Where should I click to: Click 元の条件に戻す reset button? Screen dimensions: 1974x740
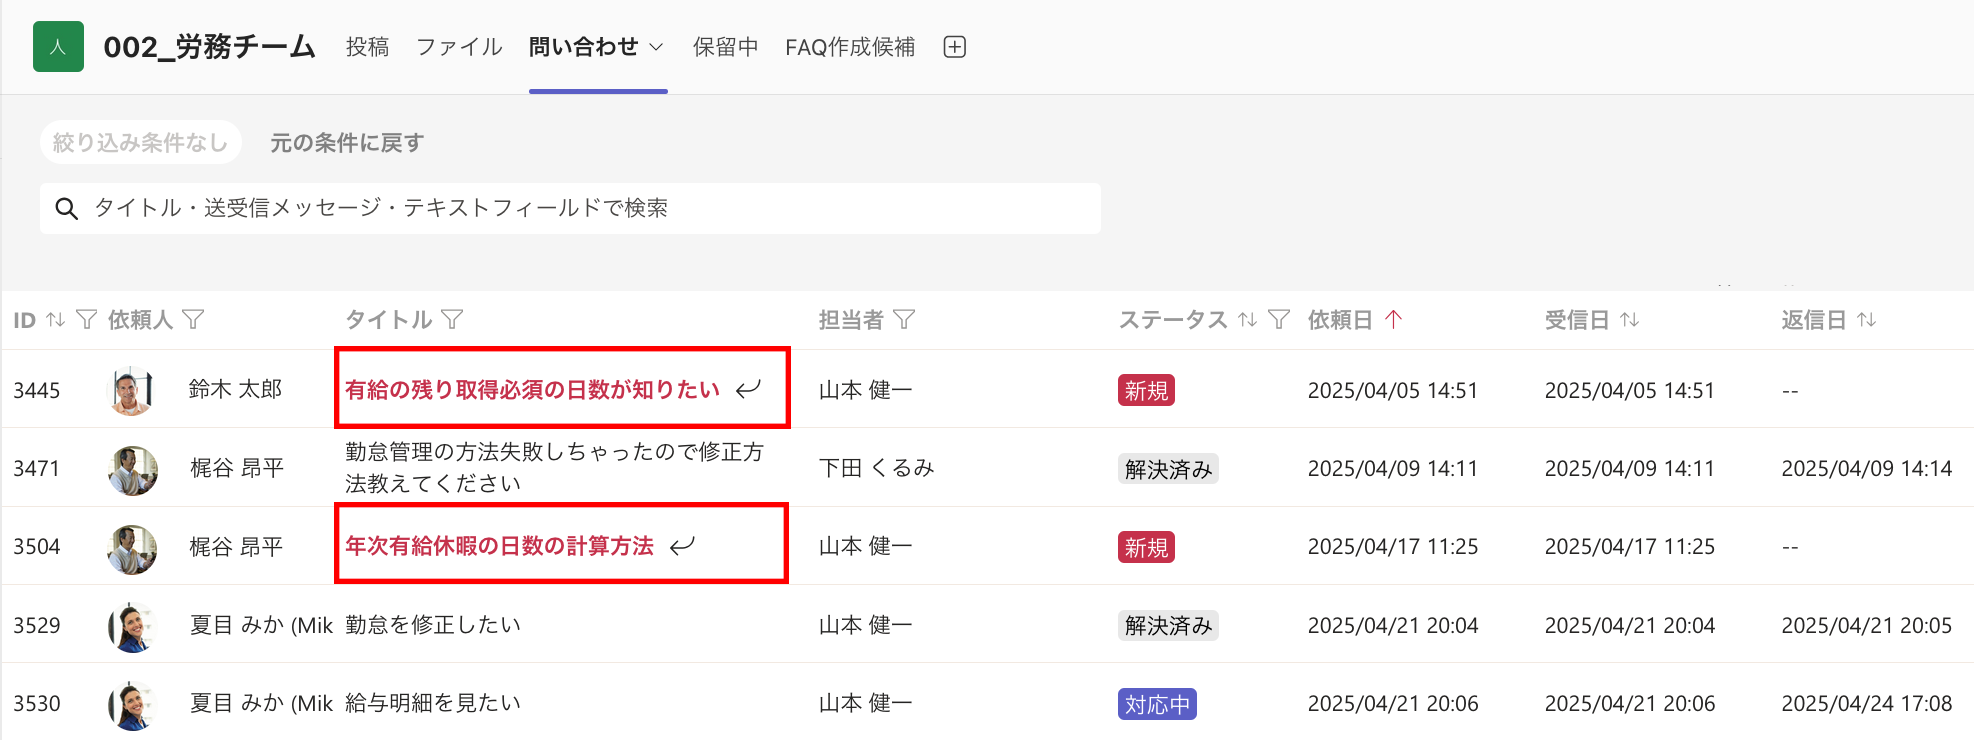pos(347,143)
